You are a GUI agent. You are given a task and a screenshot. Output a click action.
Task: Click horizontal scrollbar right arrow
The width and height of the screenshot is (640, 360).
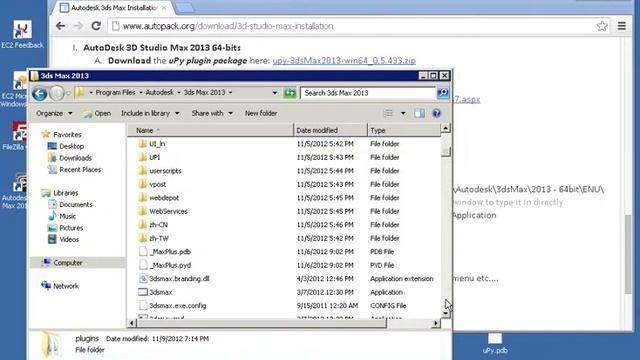point(436,323)
